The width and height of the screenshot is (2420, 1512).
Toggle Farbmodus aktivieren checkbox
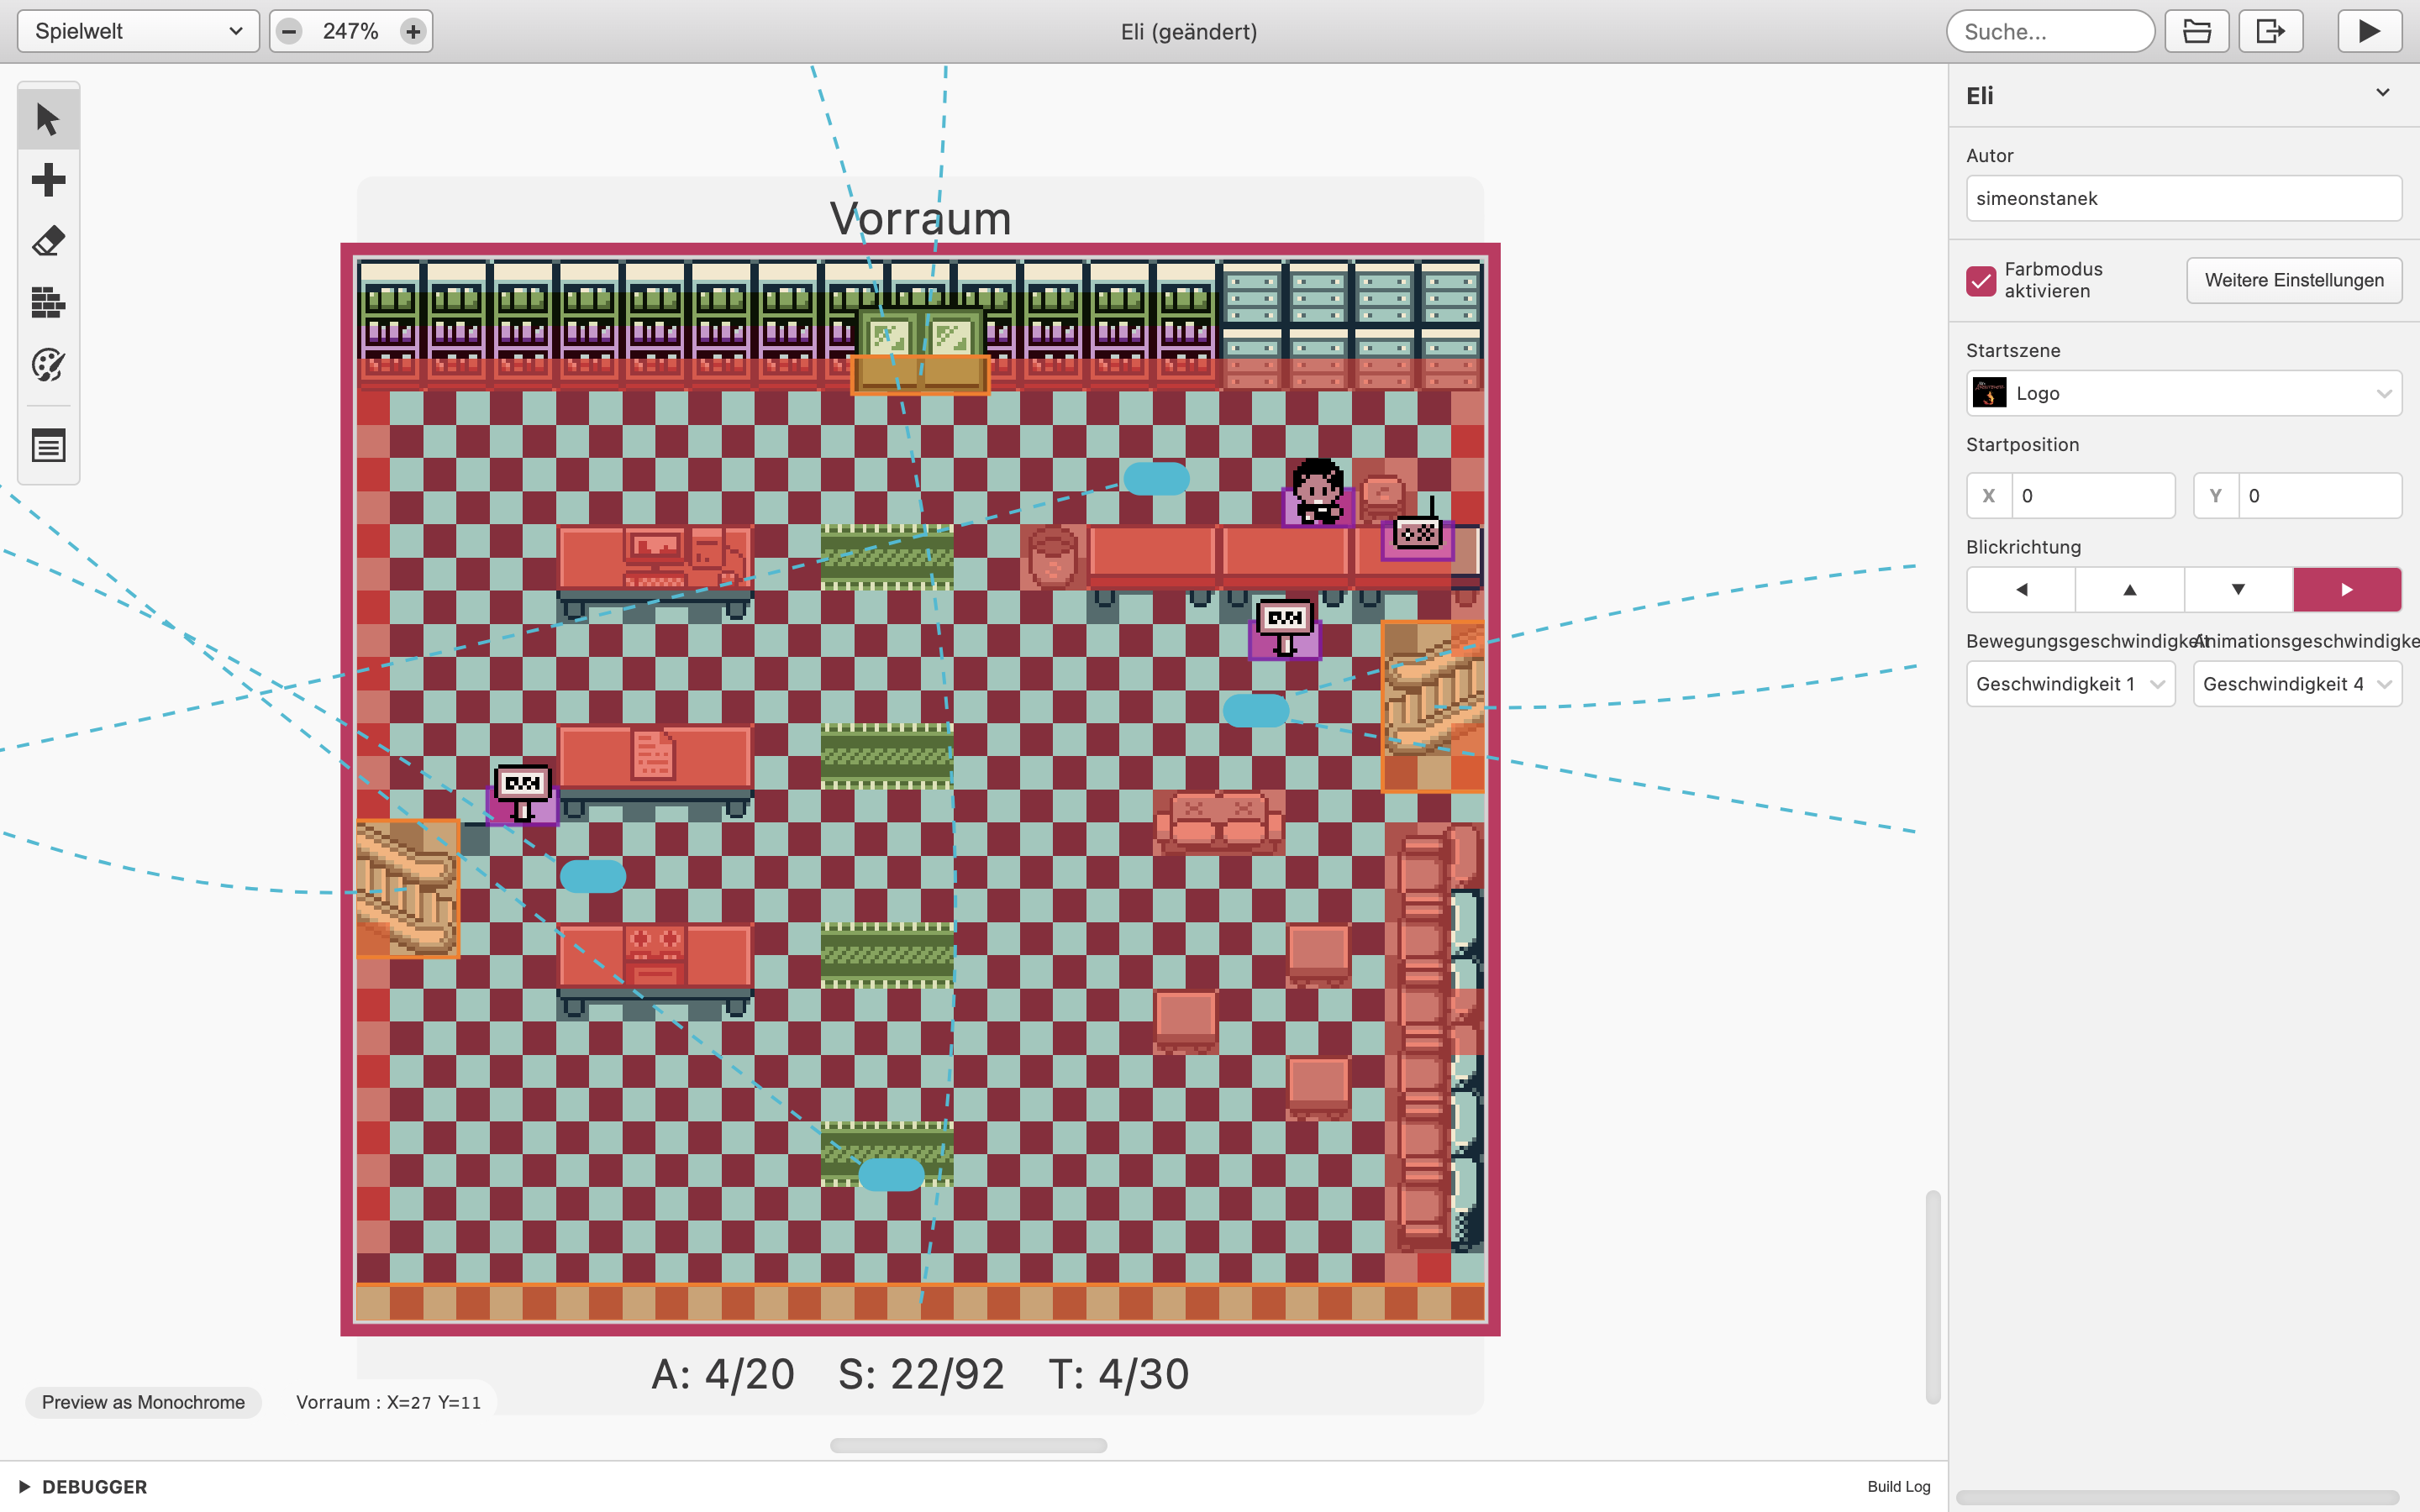1981,280
